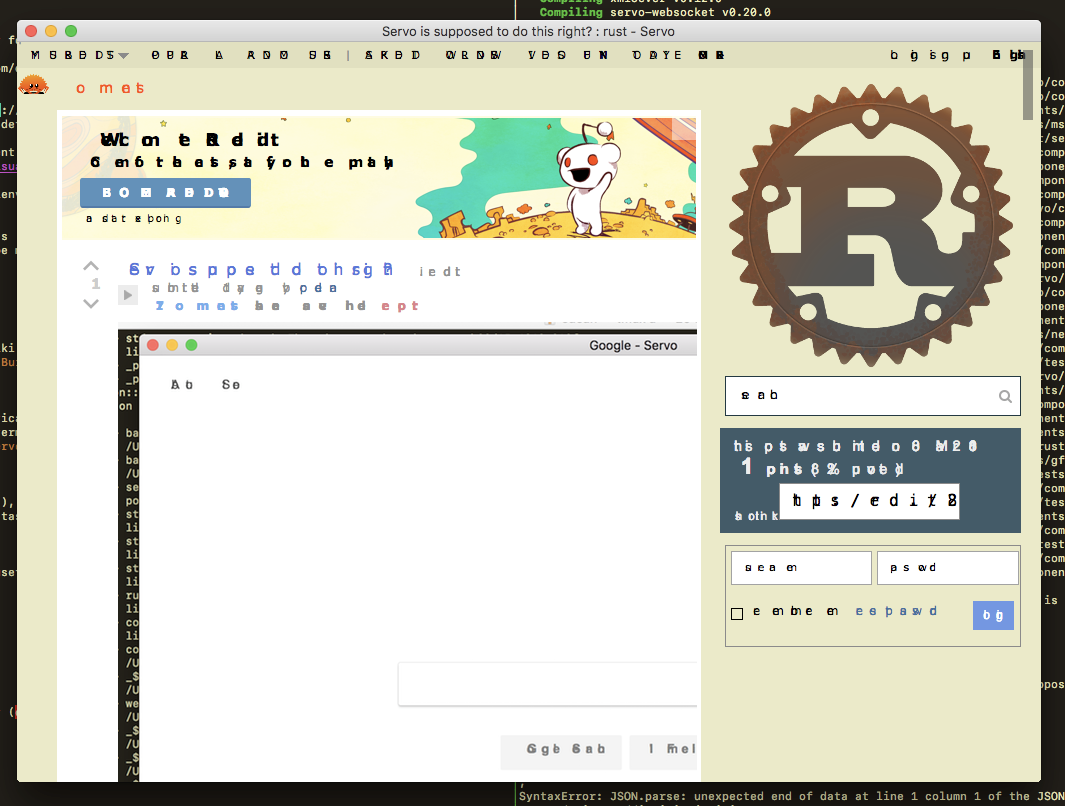Open the blue comments link under the post

click(197, 306)
